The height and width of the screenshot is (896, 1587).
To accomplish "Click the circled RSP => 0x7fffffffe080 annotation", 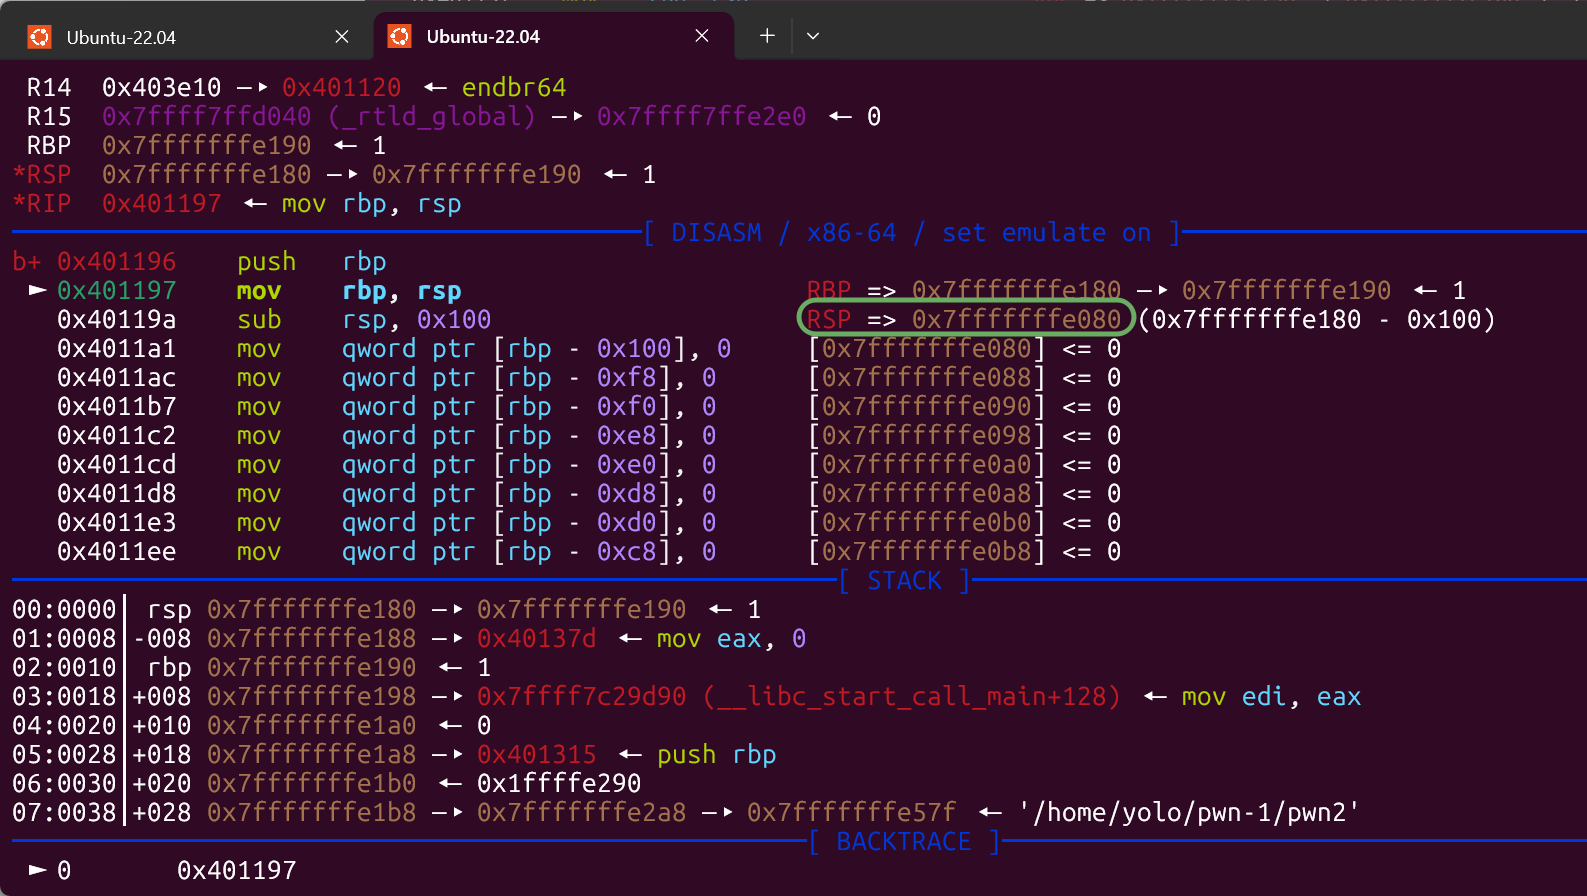I will [965, 319].
